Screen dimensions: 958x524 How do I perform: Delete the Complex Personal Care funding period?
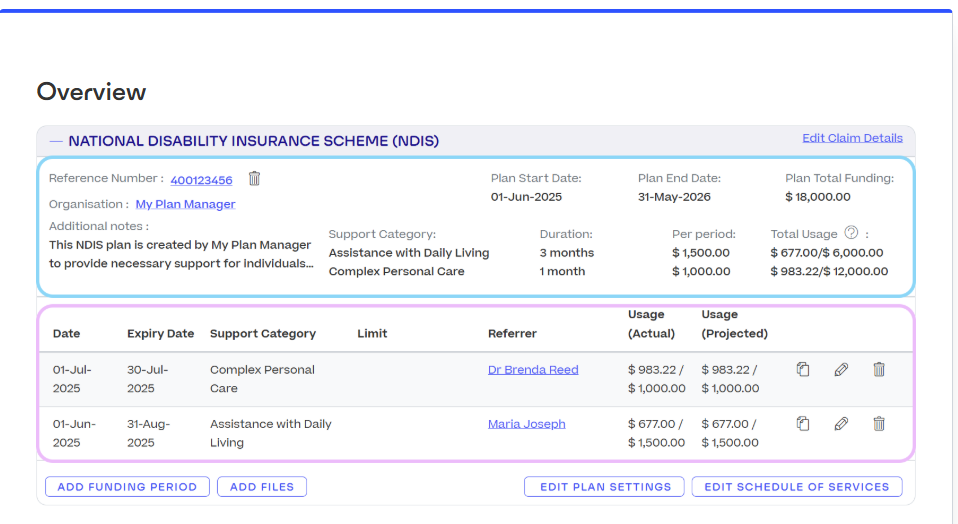[879, 370]
